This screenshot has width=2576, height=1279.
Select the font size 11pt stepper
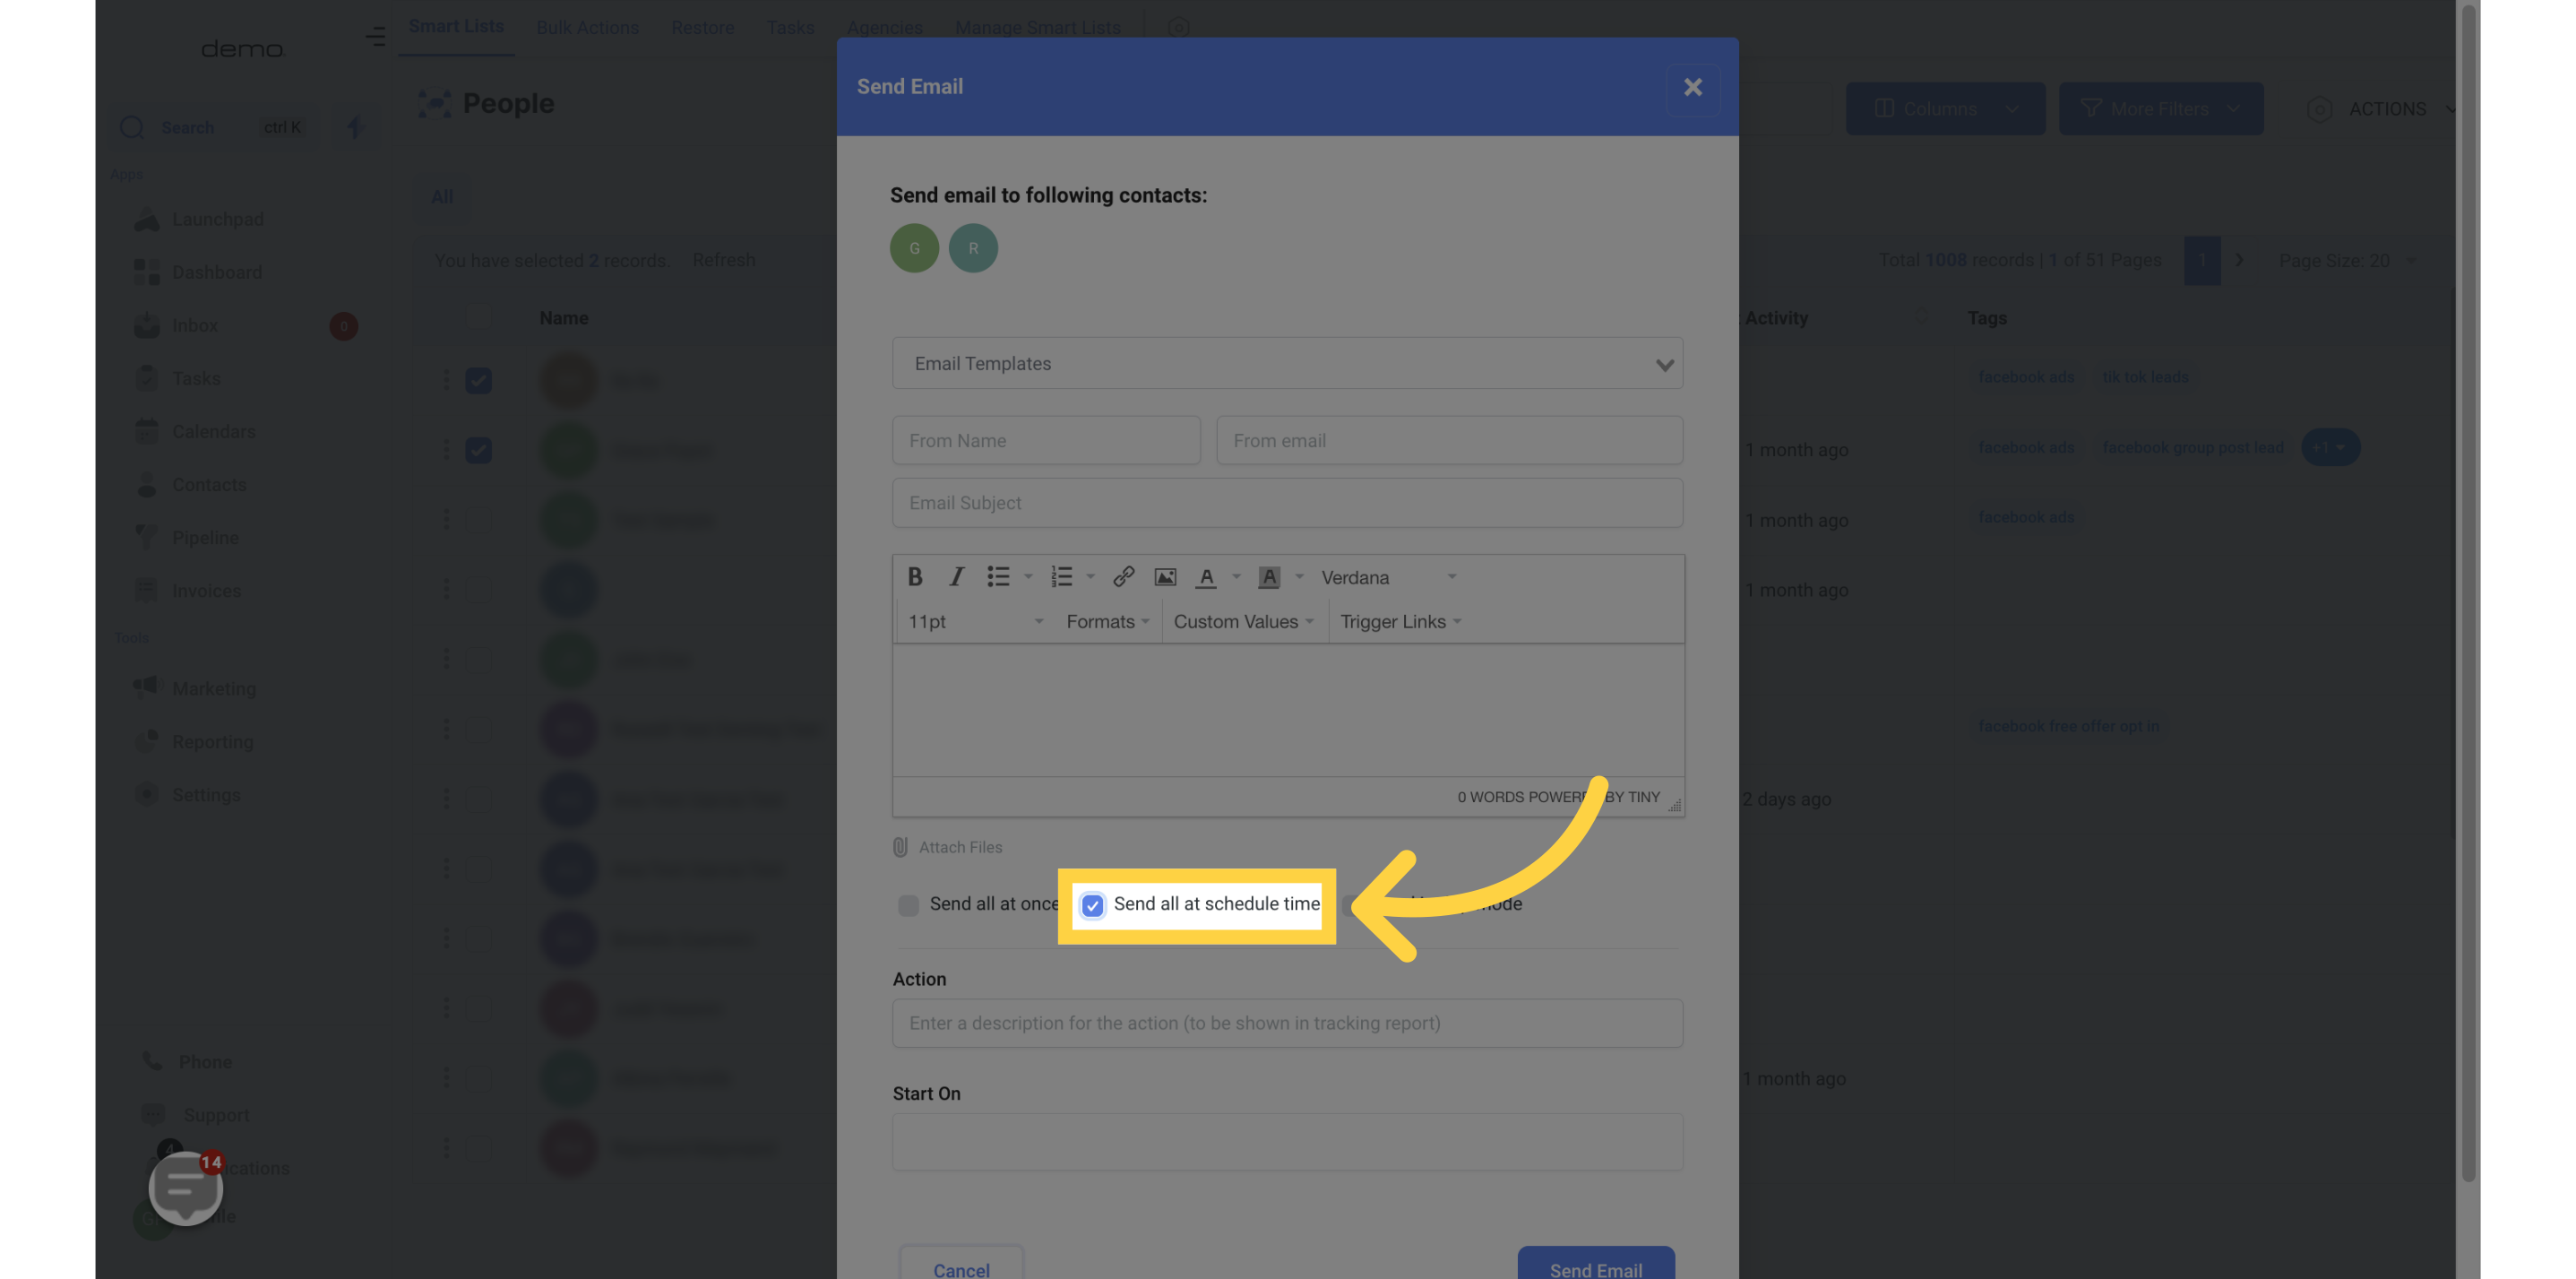tap(971, 621)
